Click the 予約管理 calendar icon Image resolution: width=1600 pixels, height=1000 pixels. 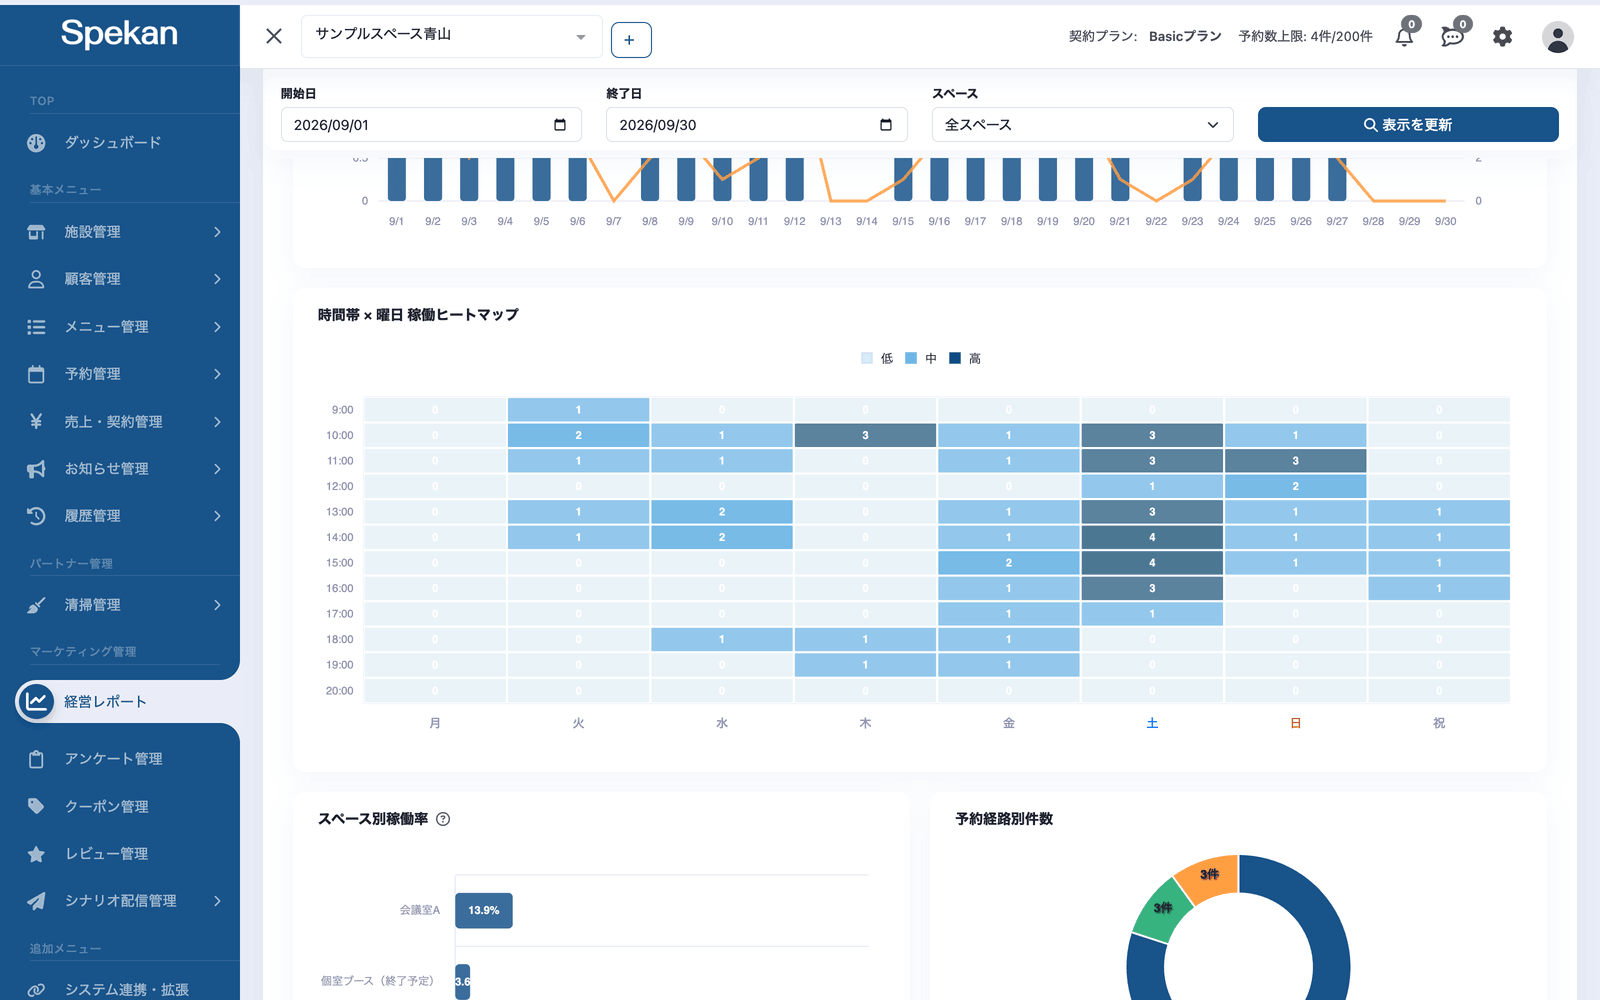36,374
